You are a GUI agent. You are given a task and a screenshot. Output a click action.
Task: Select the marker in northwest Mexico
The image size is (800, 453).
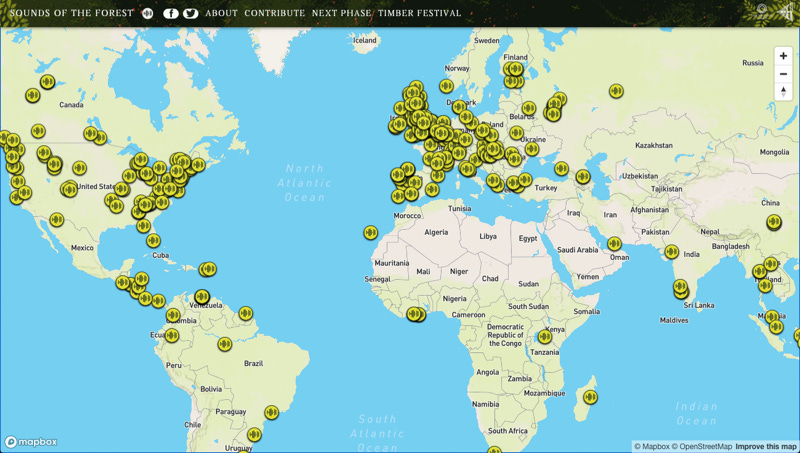coord(56,220)
